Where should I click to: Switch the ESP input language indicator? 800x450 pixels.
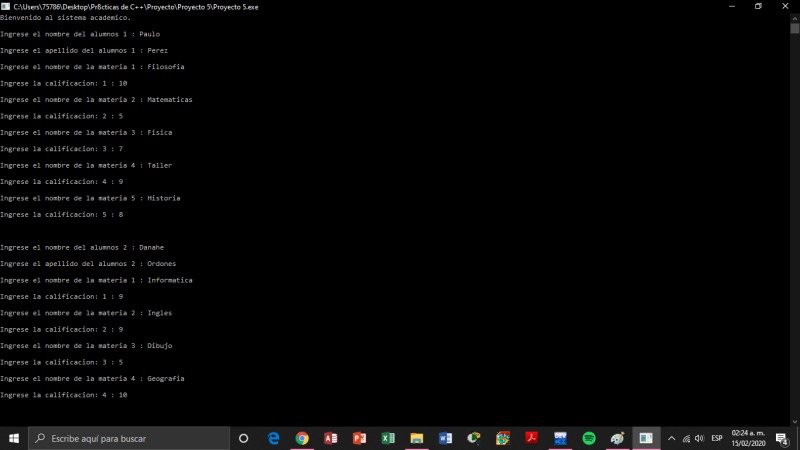(717, 438)
